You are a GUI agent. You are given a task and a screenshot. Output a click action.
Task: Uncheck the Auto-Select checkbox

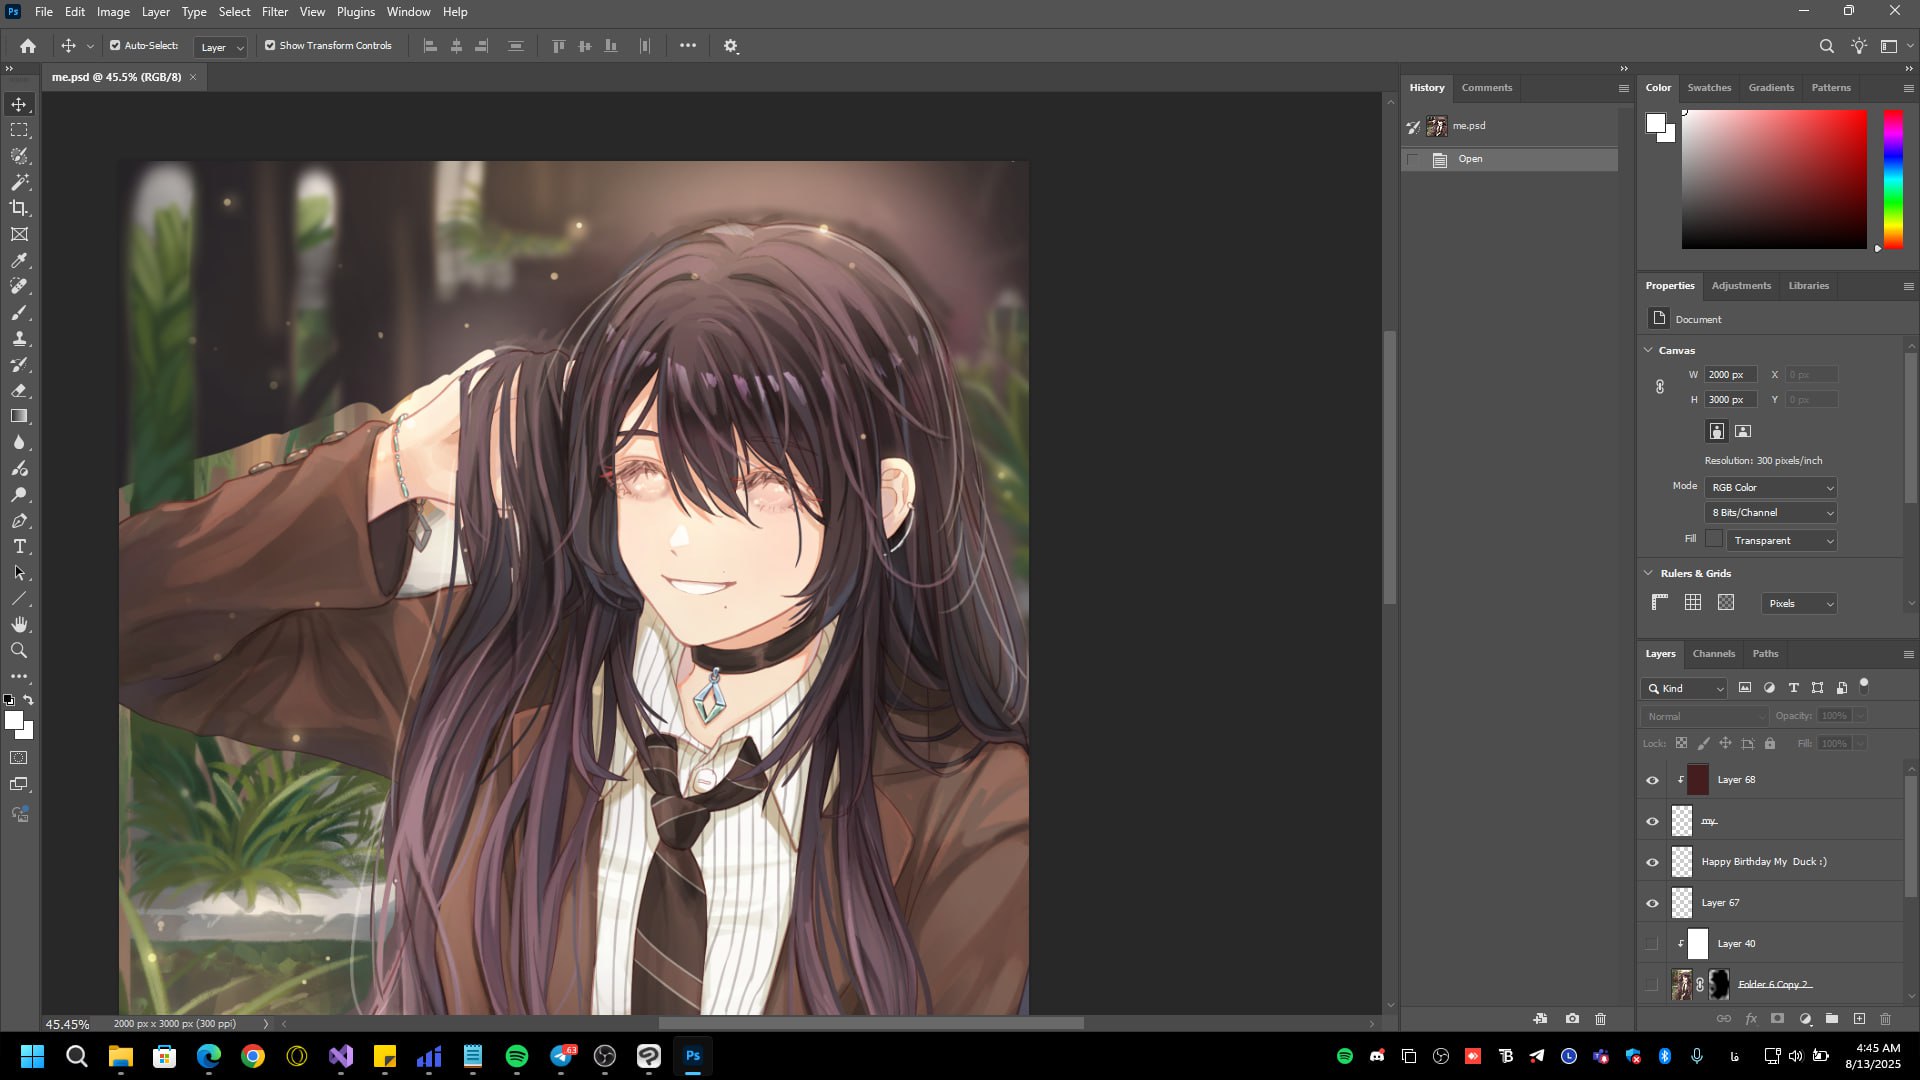click(x=115, y=46)
